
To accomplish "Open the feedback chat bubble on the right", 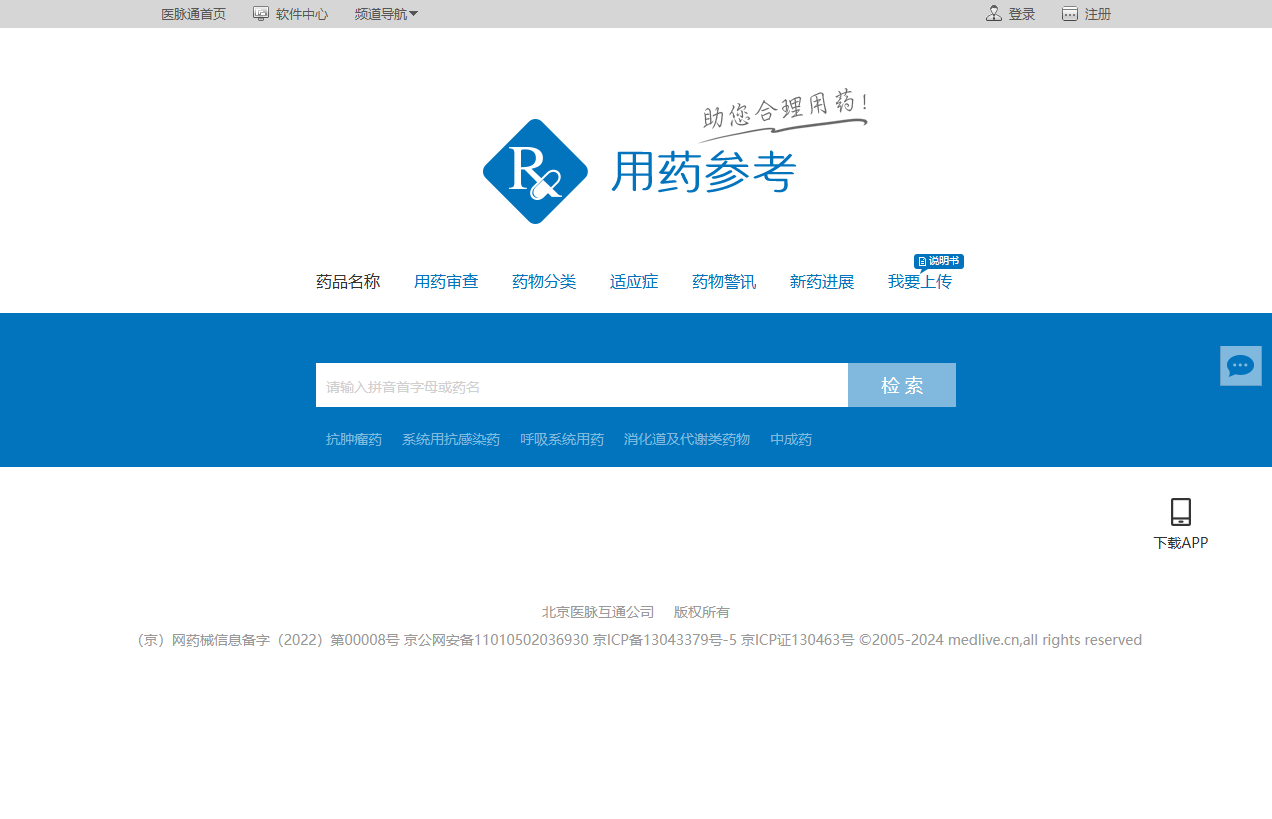I will [1240, 365].
